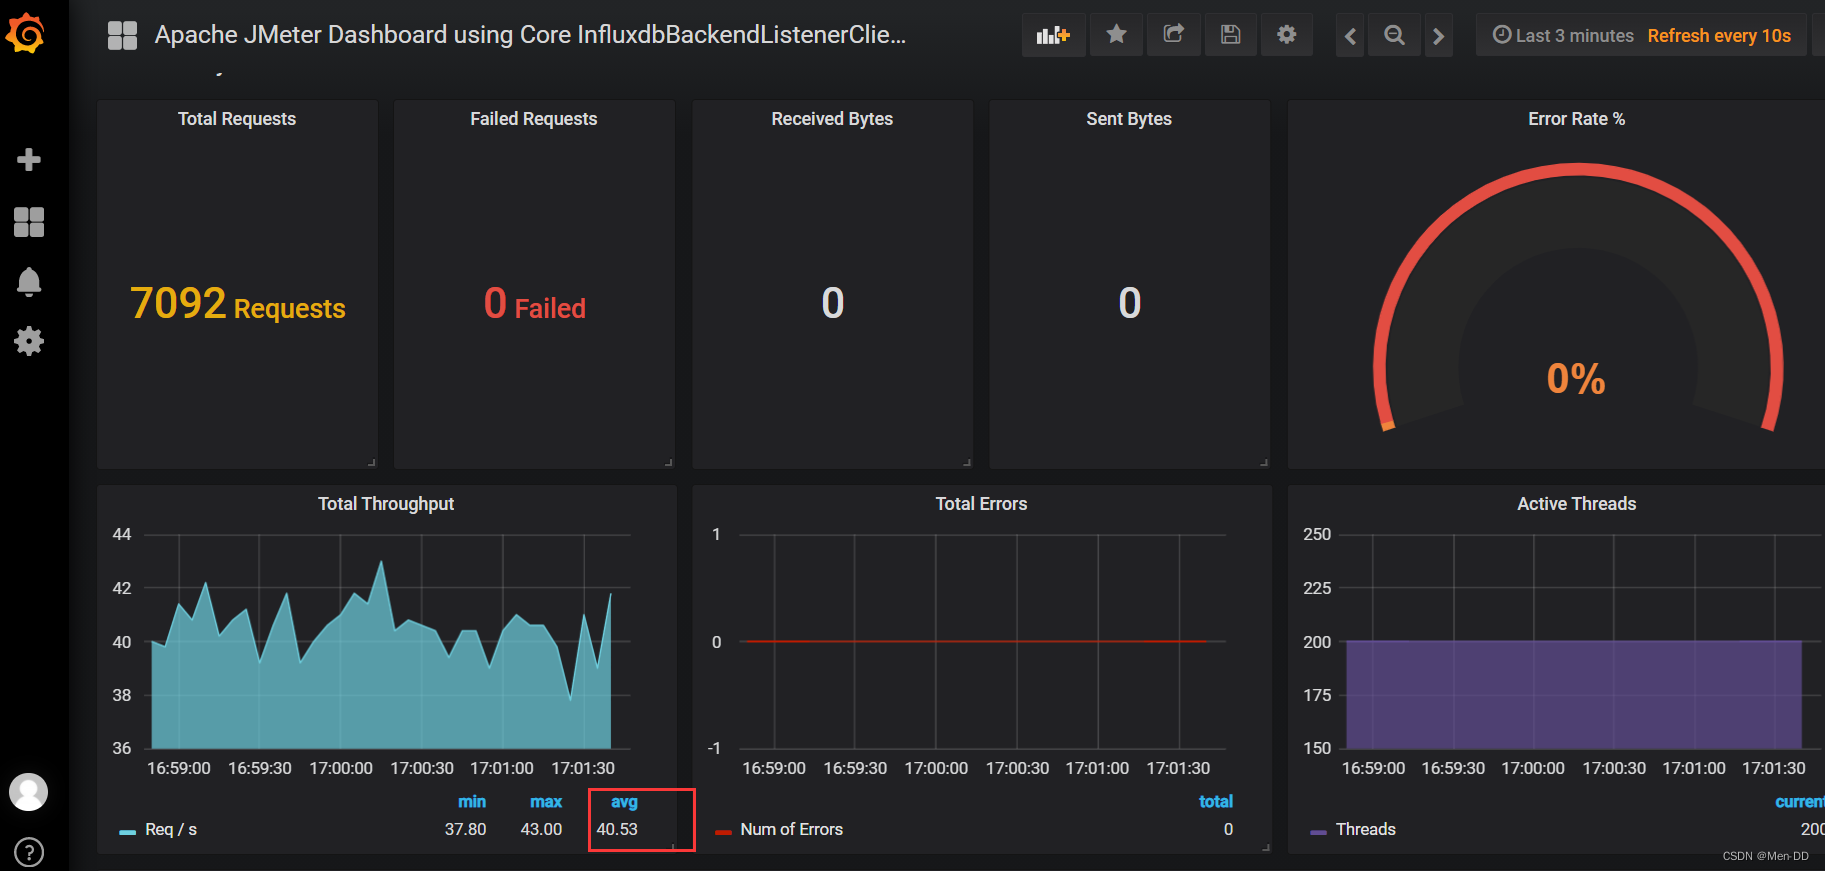
Task: Open the Total Errors panel title menu
Action: click(981, 504)
